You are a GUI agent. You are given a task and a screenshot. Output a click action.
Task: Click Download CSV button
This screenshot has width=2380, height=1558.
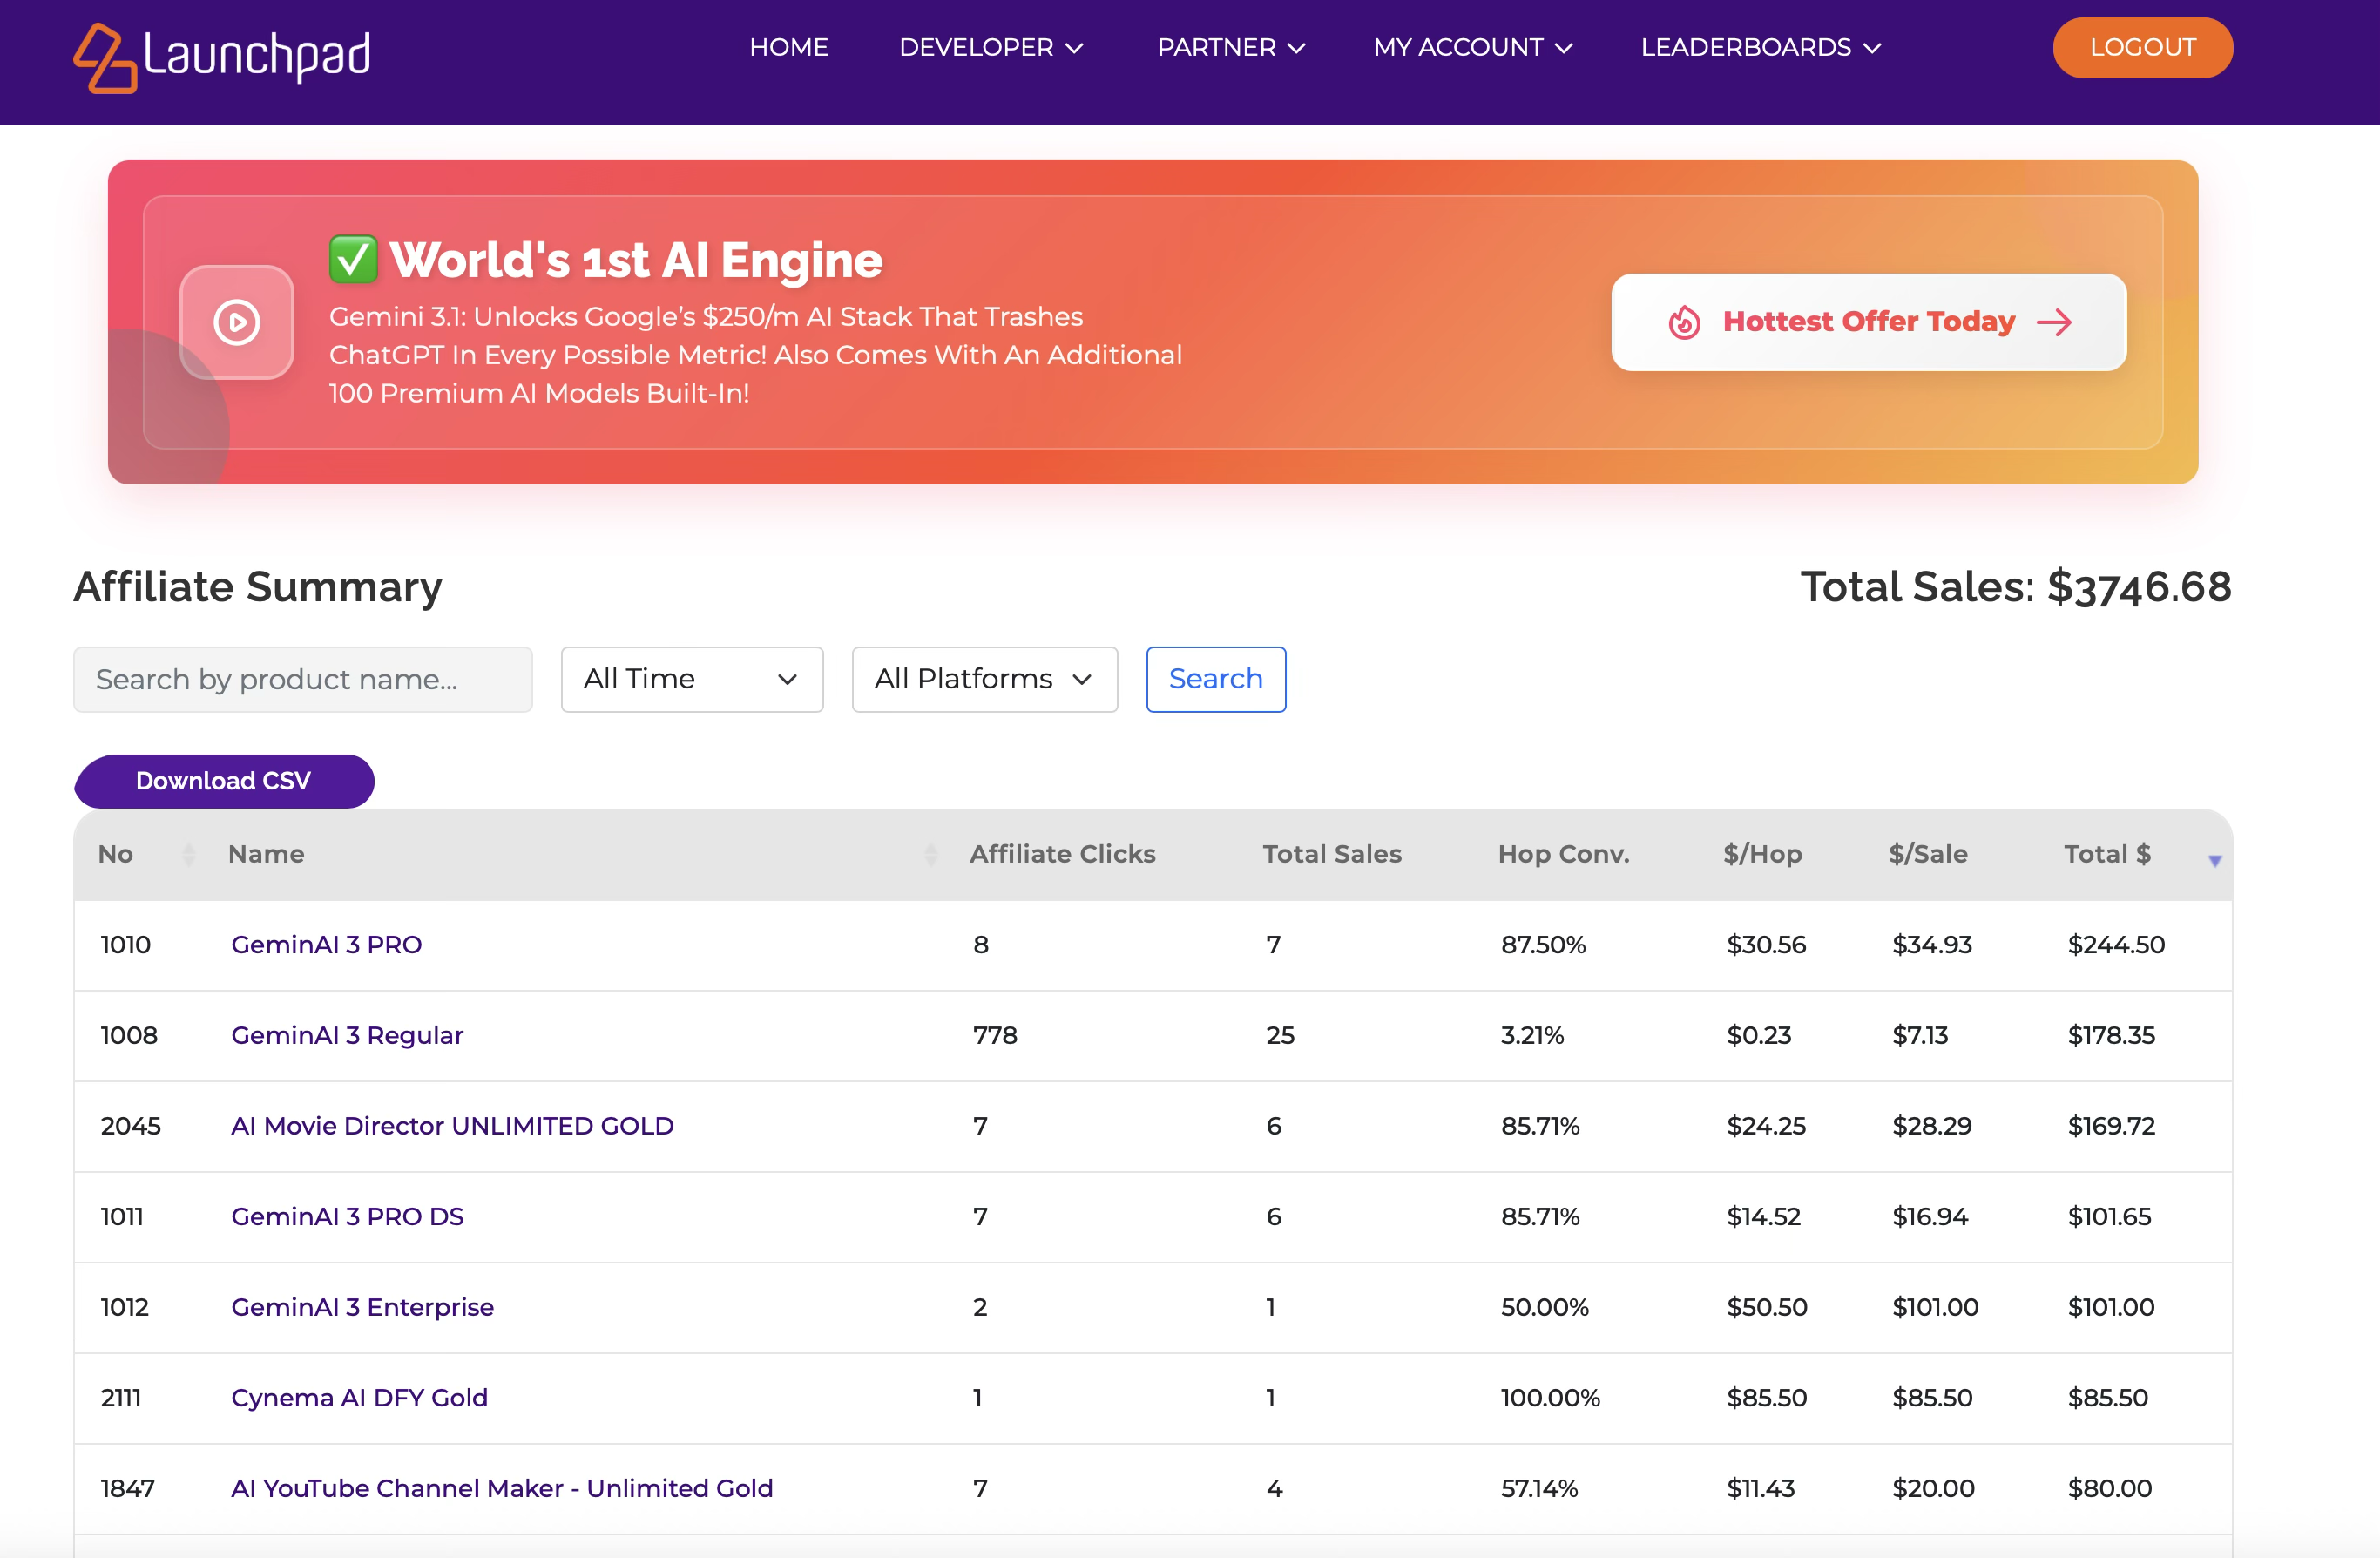tap(224, 781)
